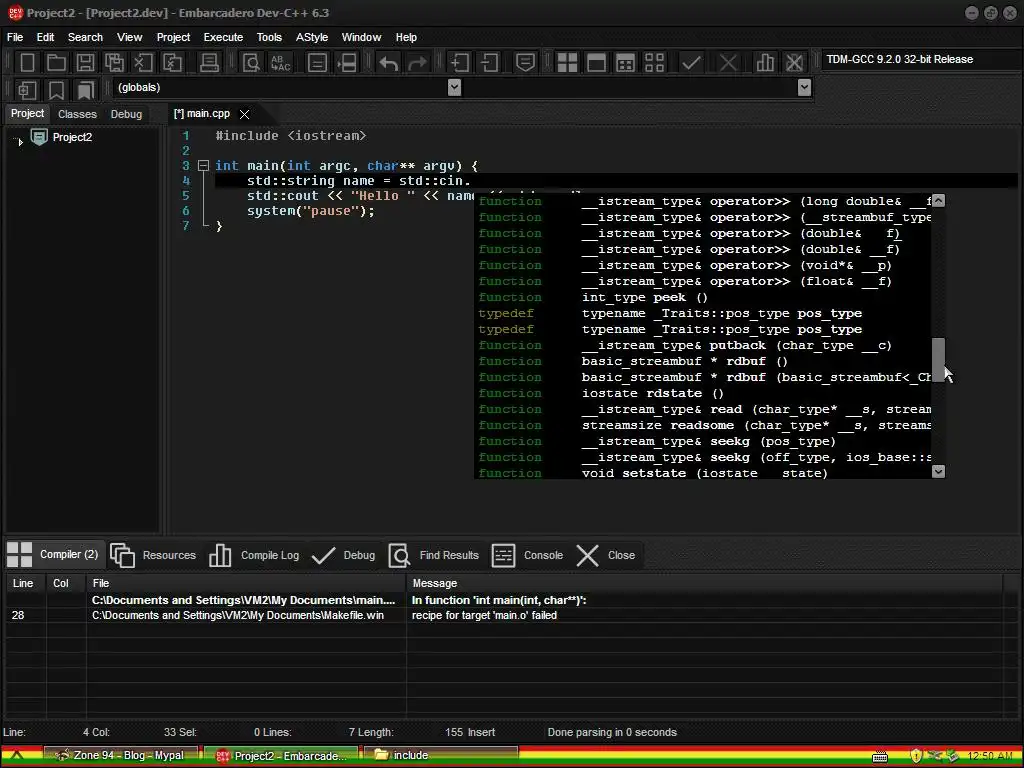Open the Help menu
This screenshot has height=768, width=1024.
click(x=406, y=37)
